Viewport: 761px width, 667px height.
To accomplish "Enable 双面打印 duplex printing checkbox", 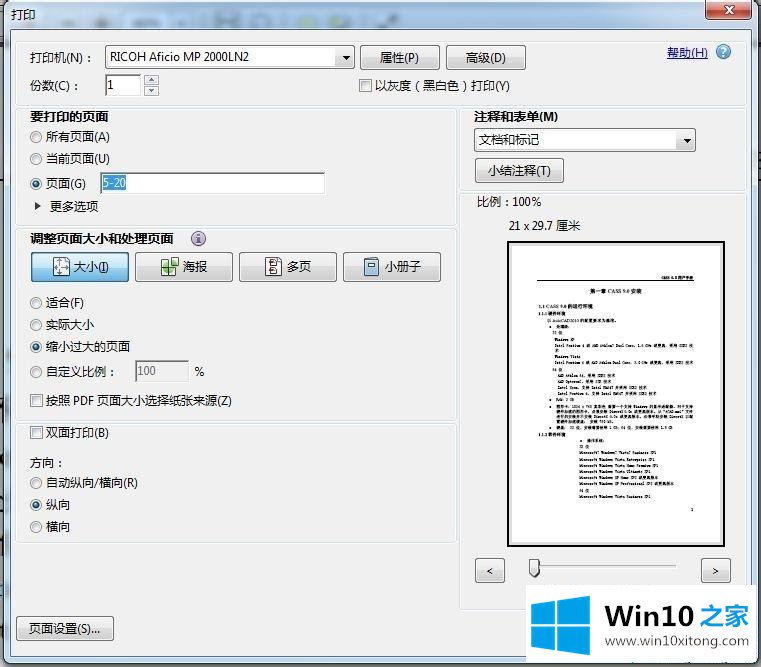I will coord(36,433).
